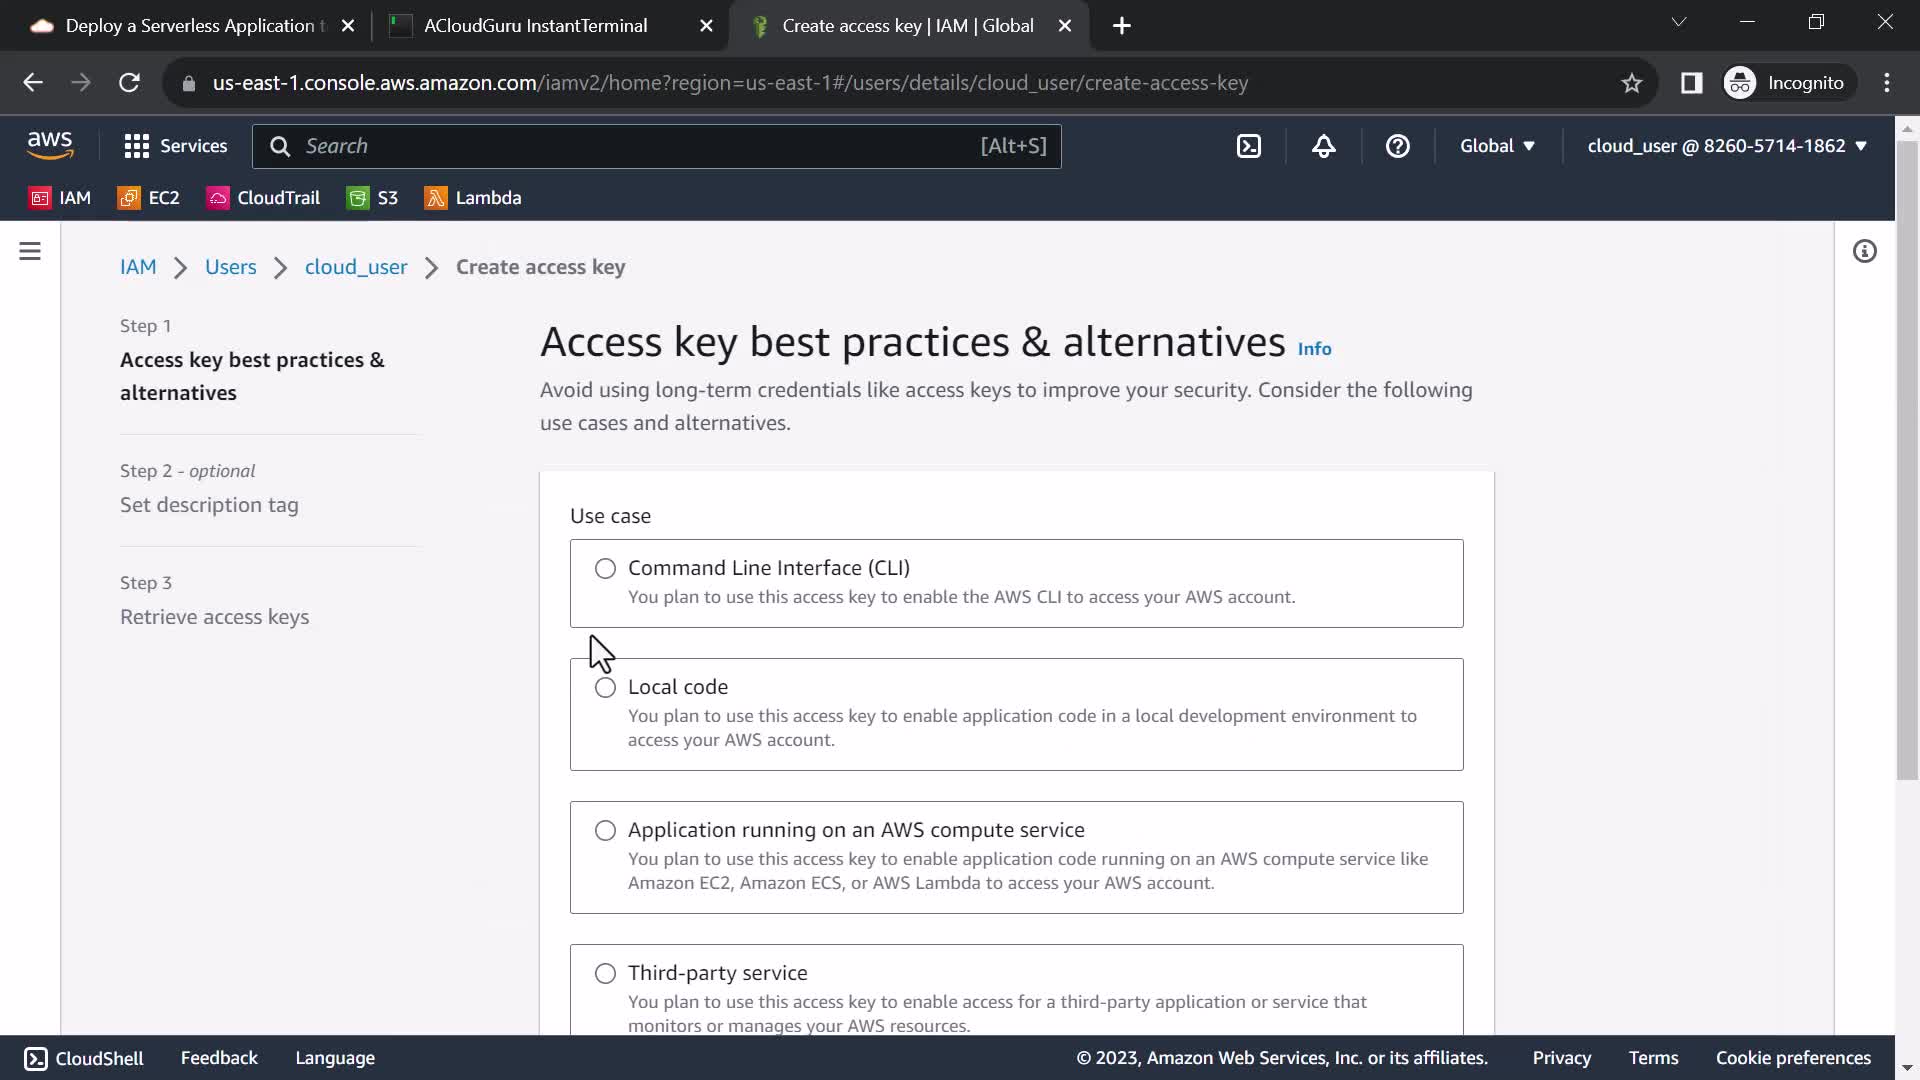
Task: Click the help question mark icon
Action: click(1397, 146)
